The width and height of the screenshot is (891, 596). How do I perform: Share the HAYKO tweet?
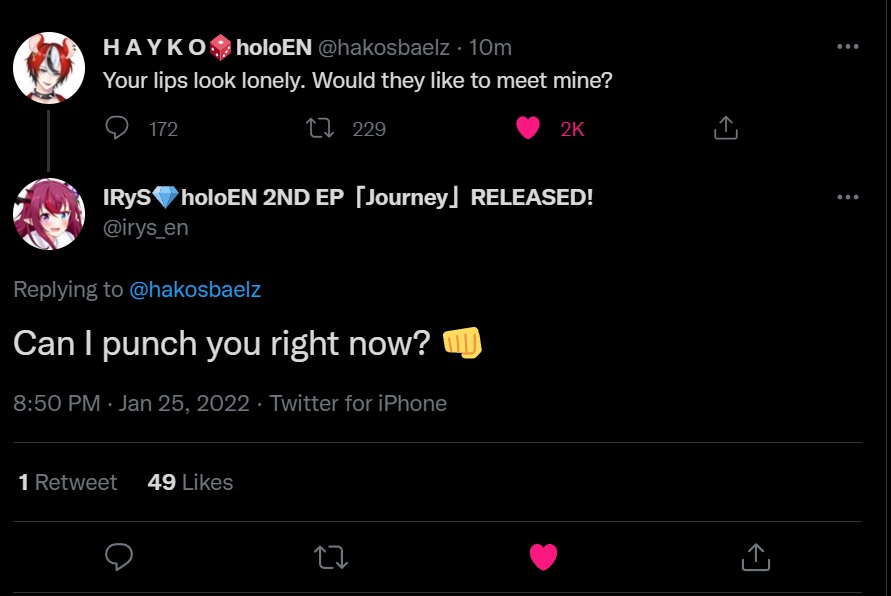pos(725,128)
